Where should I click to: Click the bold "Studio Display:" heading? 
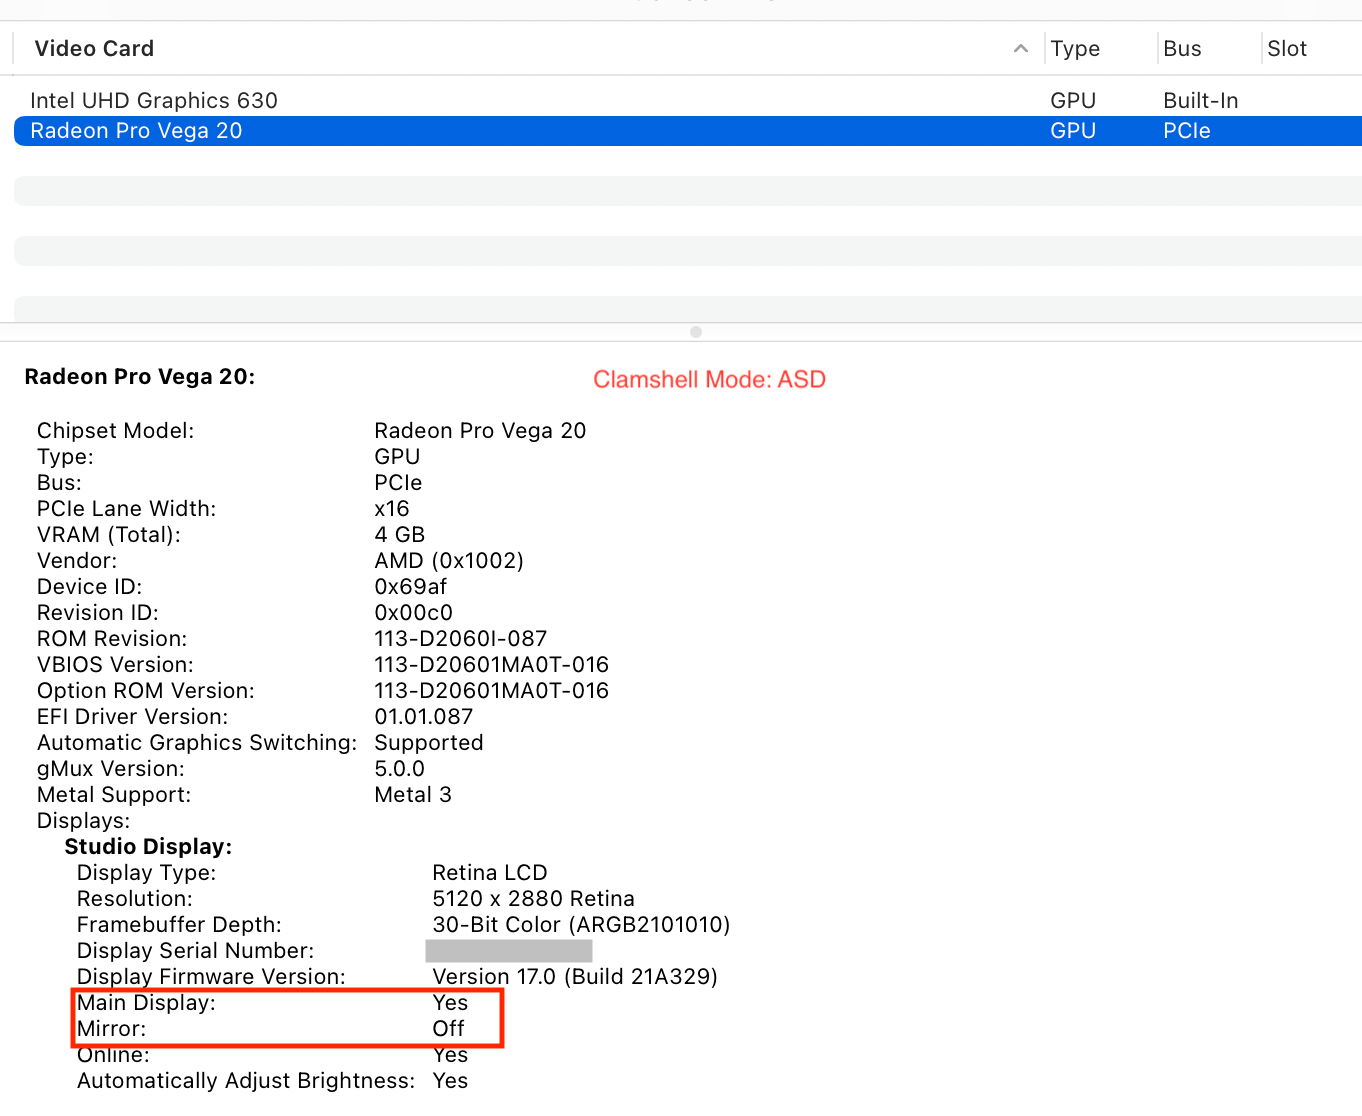pyautogui.click(x=148, y=847)
